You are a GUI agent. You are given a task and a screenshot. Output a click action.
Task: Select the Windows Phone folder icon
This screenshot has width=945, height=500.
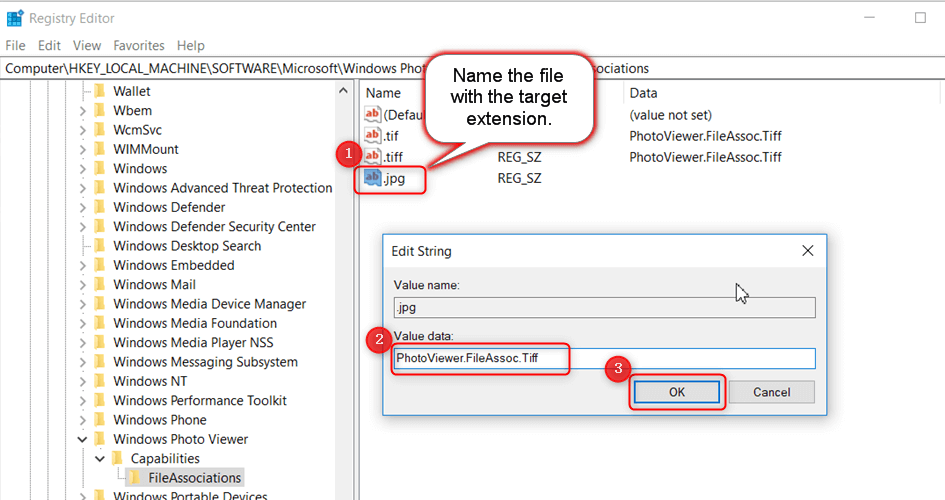(x=100, y=419)
